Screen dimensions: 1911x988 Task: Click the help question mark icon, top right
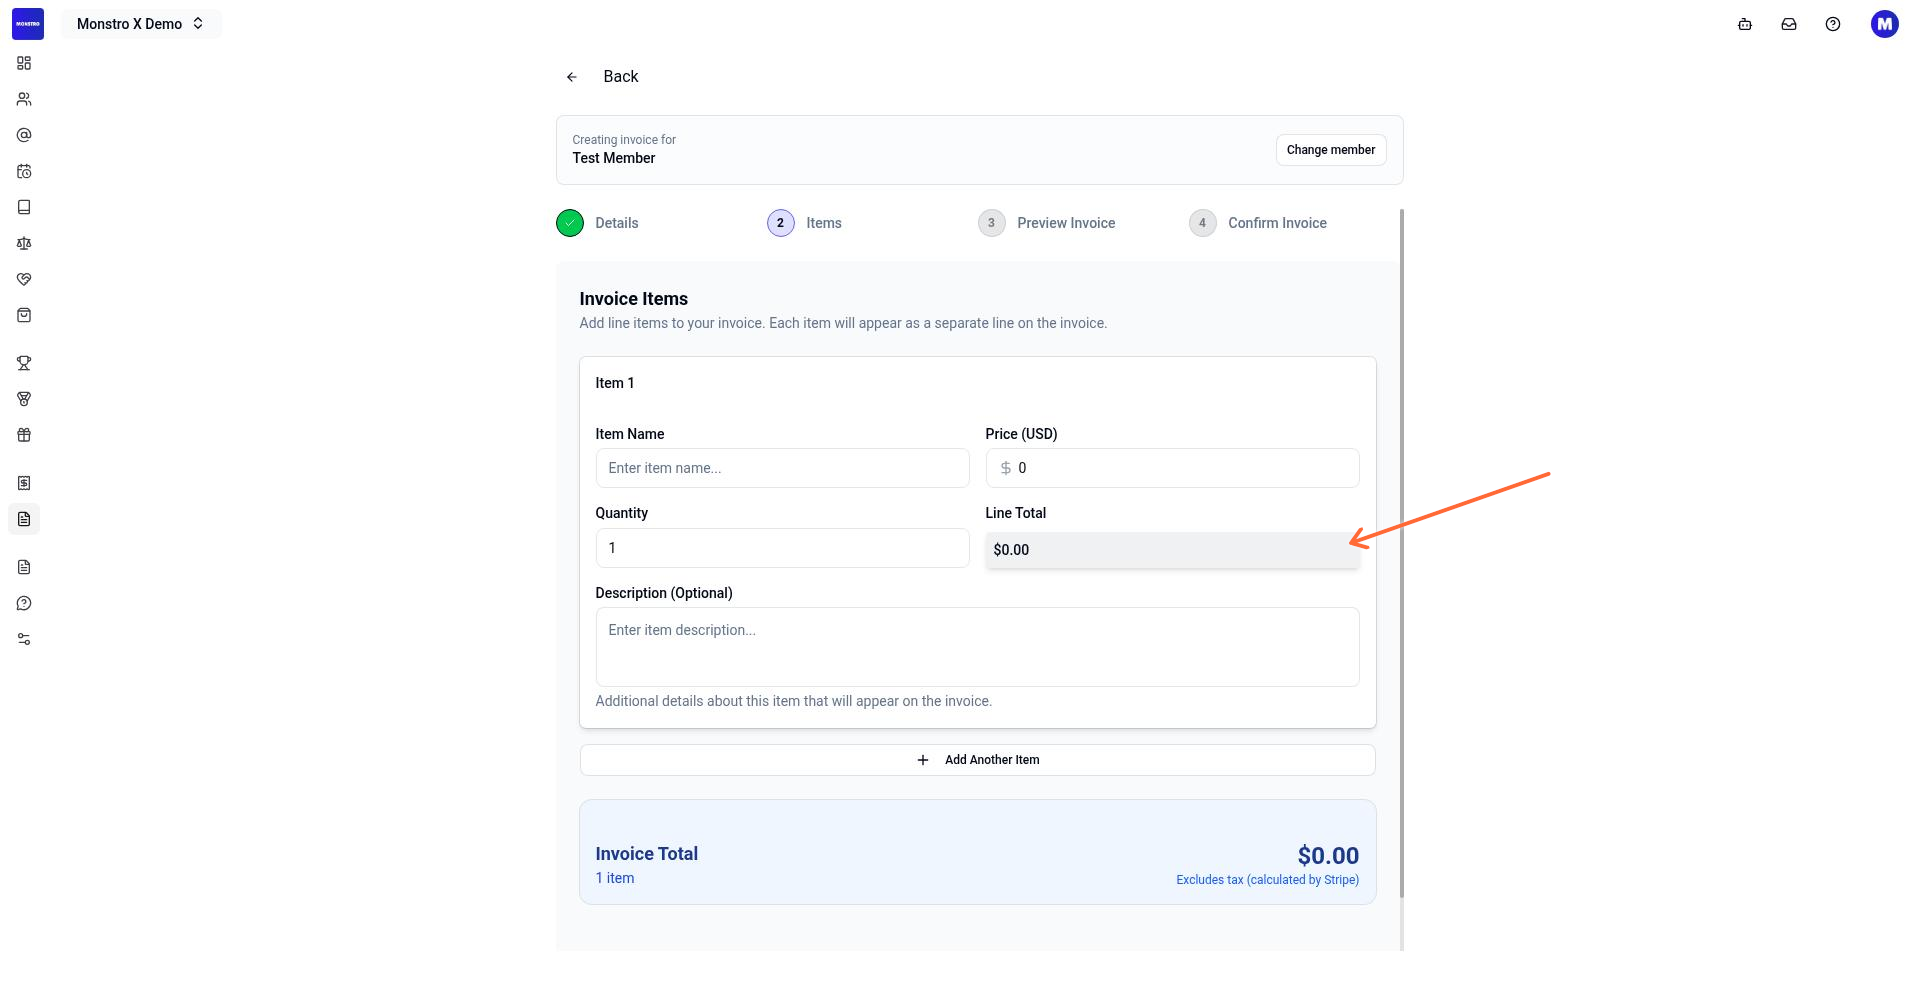click(x=1833, y=24)
